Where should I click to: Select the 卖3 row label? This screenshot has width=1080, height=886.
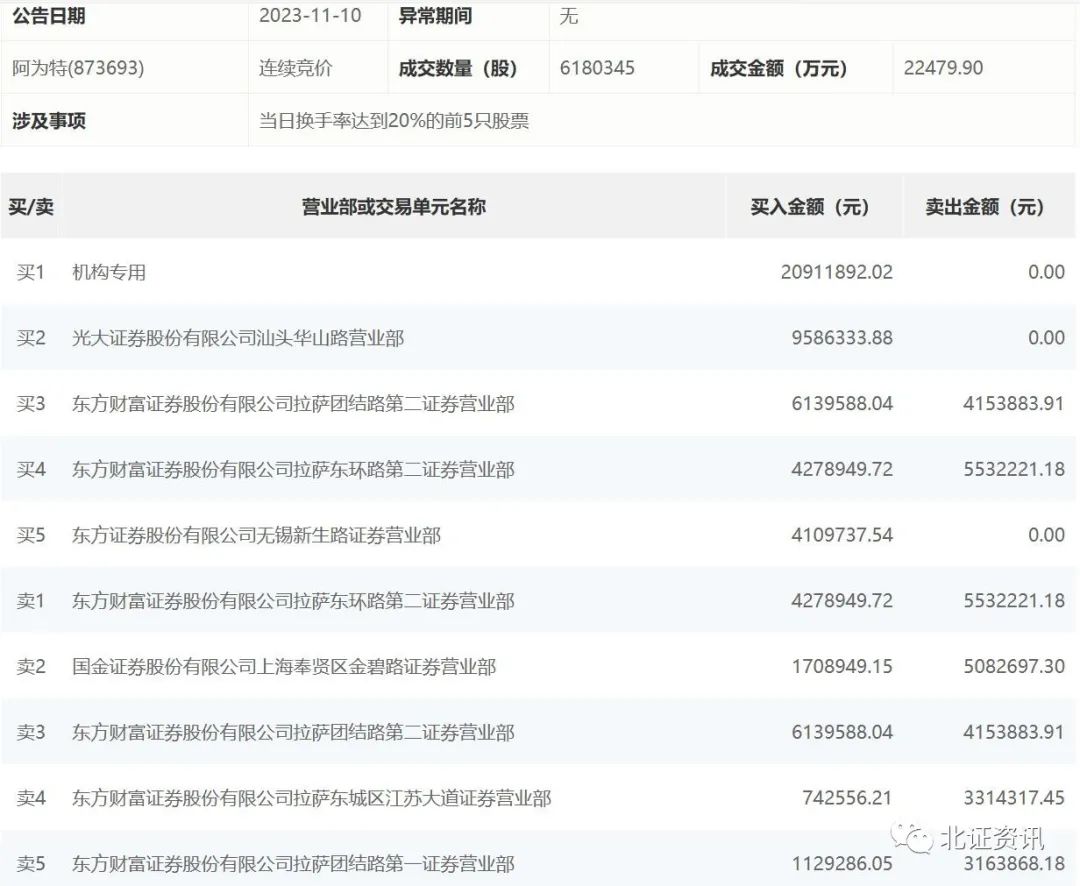(x=31, y=732)
